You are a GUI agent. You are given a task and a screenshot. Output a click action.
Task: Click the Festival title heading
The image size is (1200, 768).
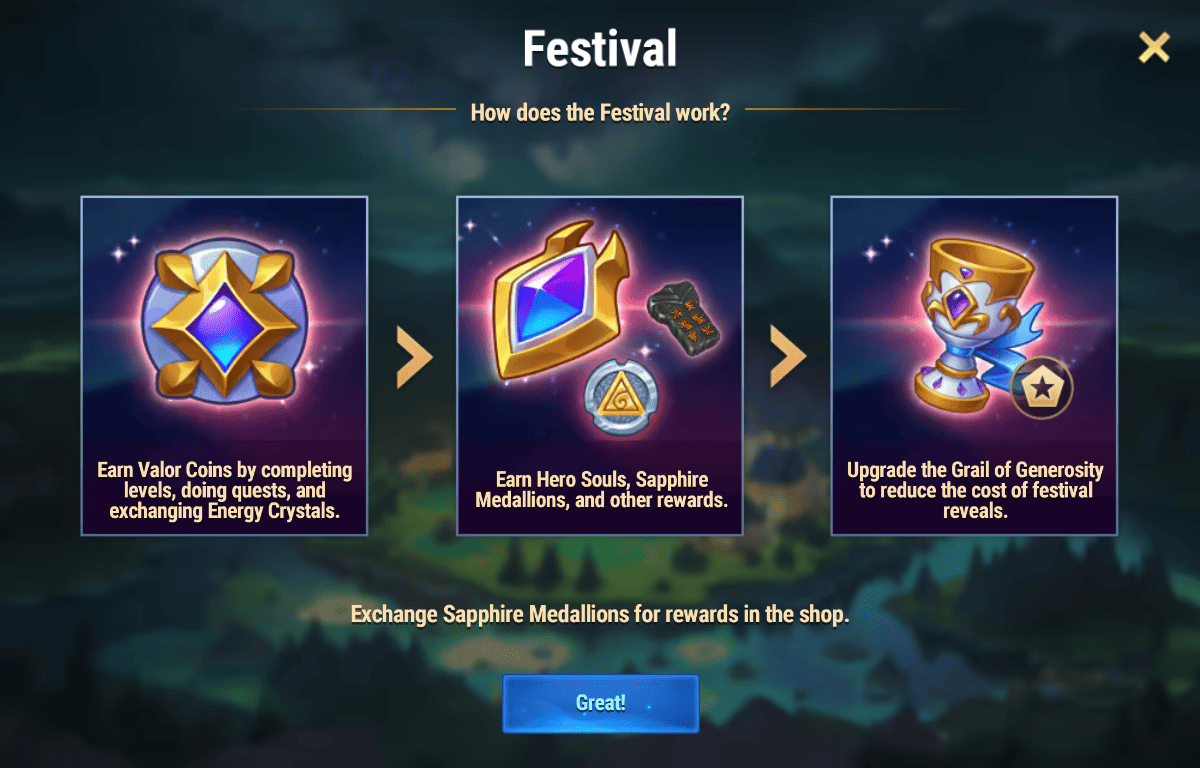click(x=600, y=48)
